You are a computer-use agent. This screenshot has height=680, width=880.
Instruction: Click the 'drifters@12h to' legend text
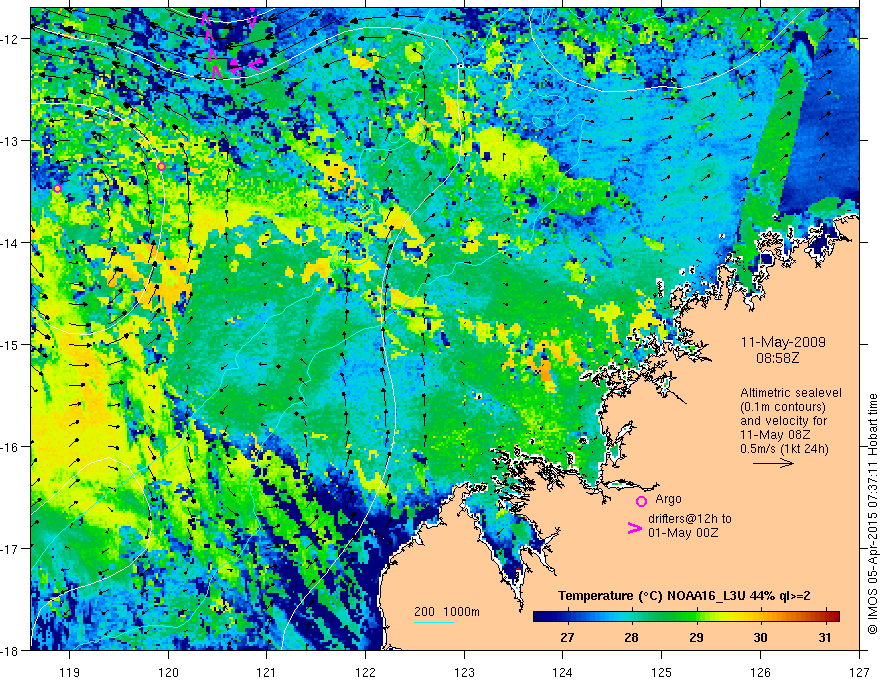point(690,519)
